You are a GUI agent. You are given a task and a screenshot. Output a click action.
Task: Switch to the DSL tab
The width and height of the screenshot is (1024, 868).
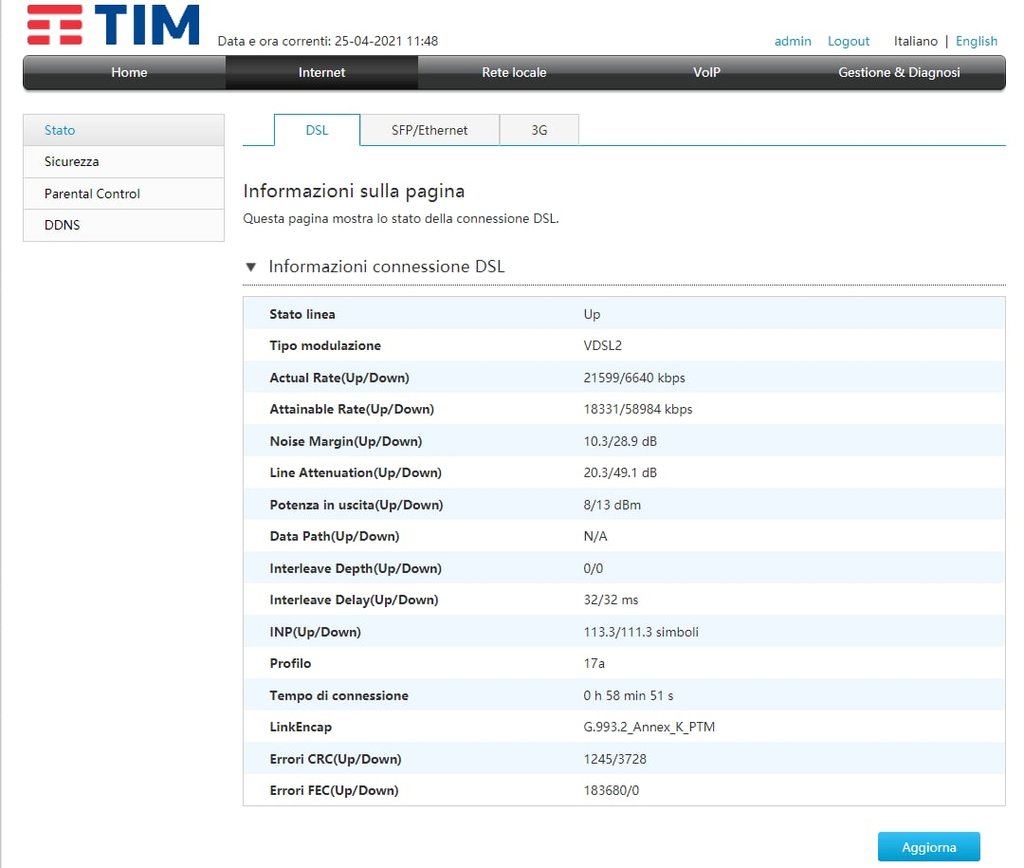tap(317, 130)
